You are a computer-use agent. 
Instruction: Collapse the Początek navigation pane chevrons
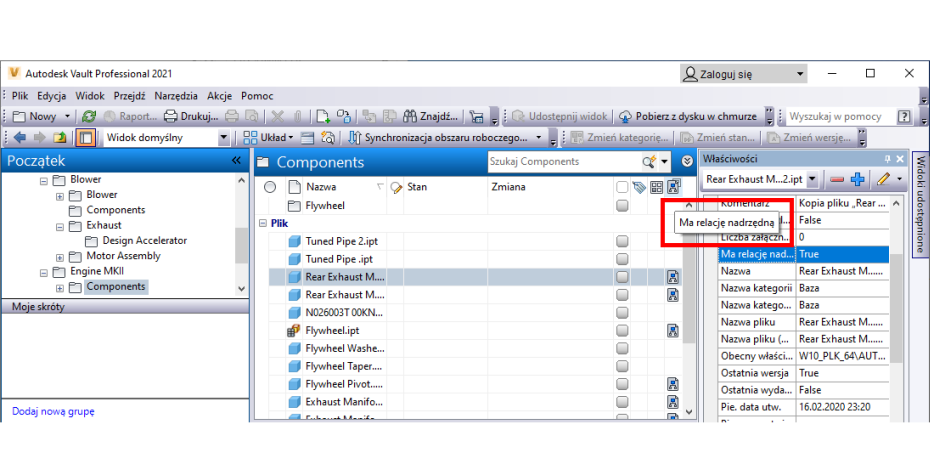point(236,161)
